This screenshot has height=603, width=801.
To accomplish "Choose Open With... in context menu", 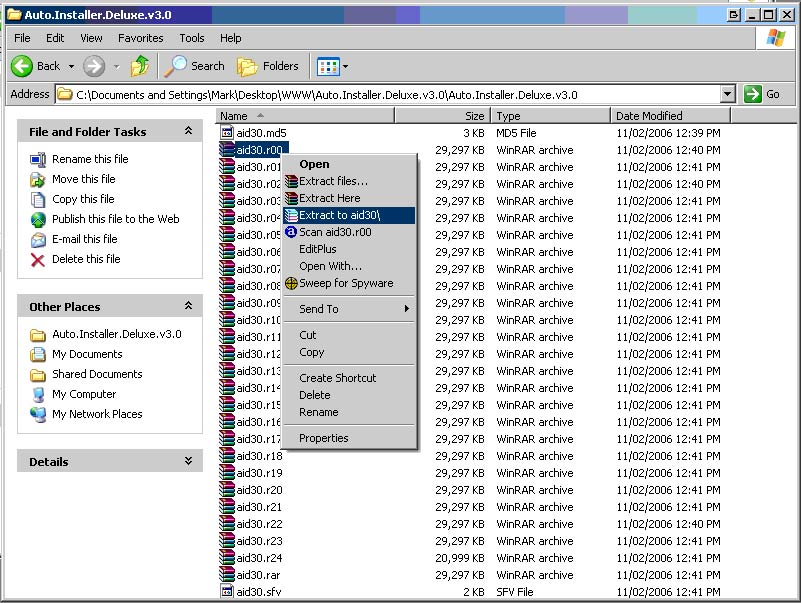I will (349, 266).
